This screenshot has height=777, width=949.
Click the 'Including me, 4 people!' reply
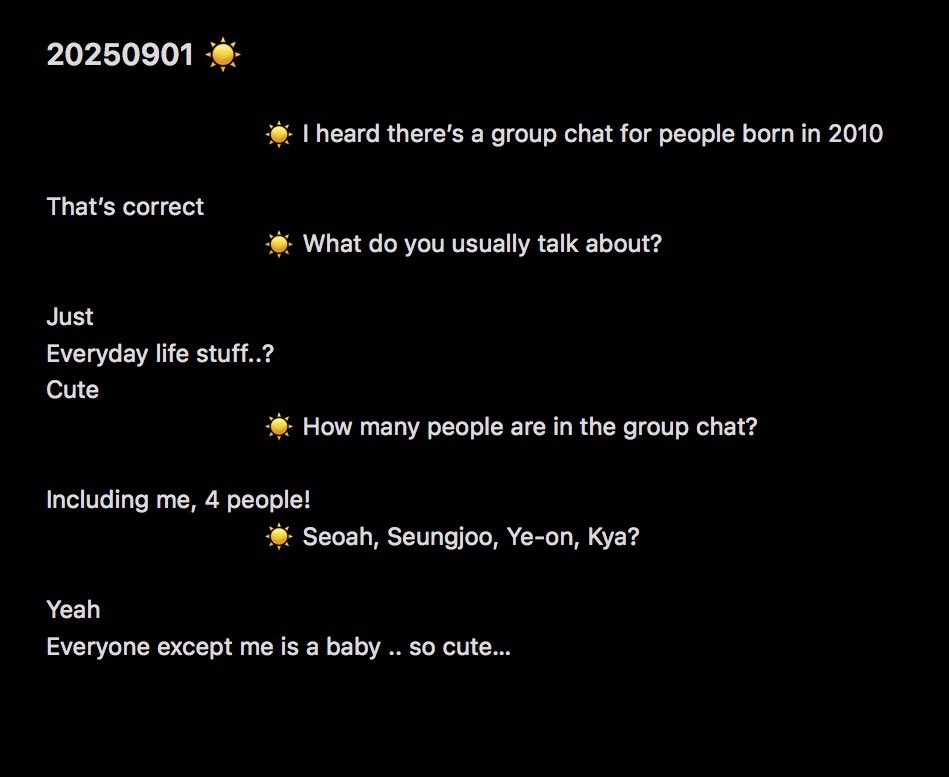(179, 500)
